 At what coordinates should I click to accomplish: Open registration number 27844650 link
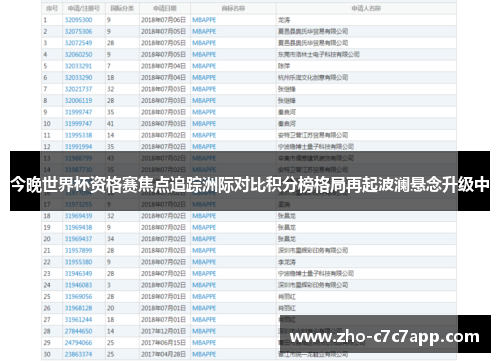pos(78,331)
